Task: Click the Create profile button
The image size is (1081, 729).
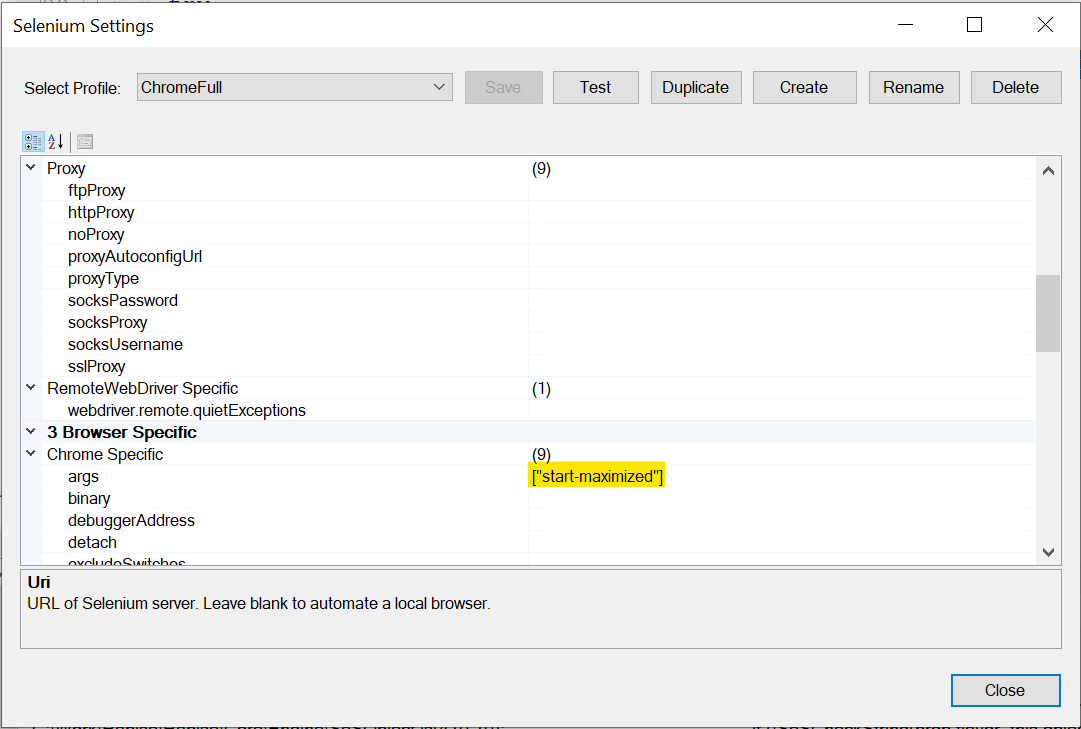Action: pyautogui.click(x=804, y=87)
